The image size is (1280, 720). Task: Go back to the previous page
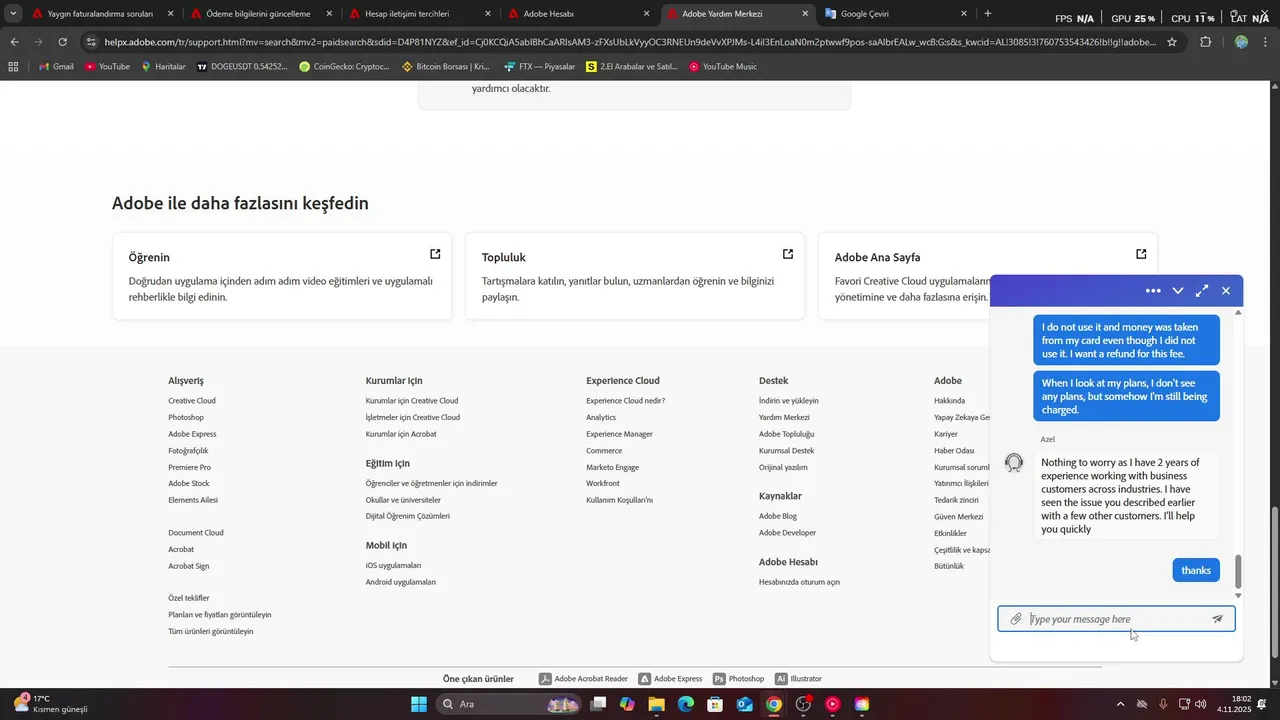pyautogui.click(x=14, y=42)
